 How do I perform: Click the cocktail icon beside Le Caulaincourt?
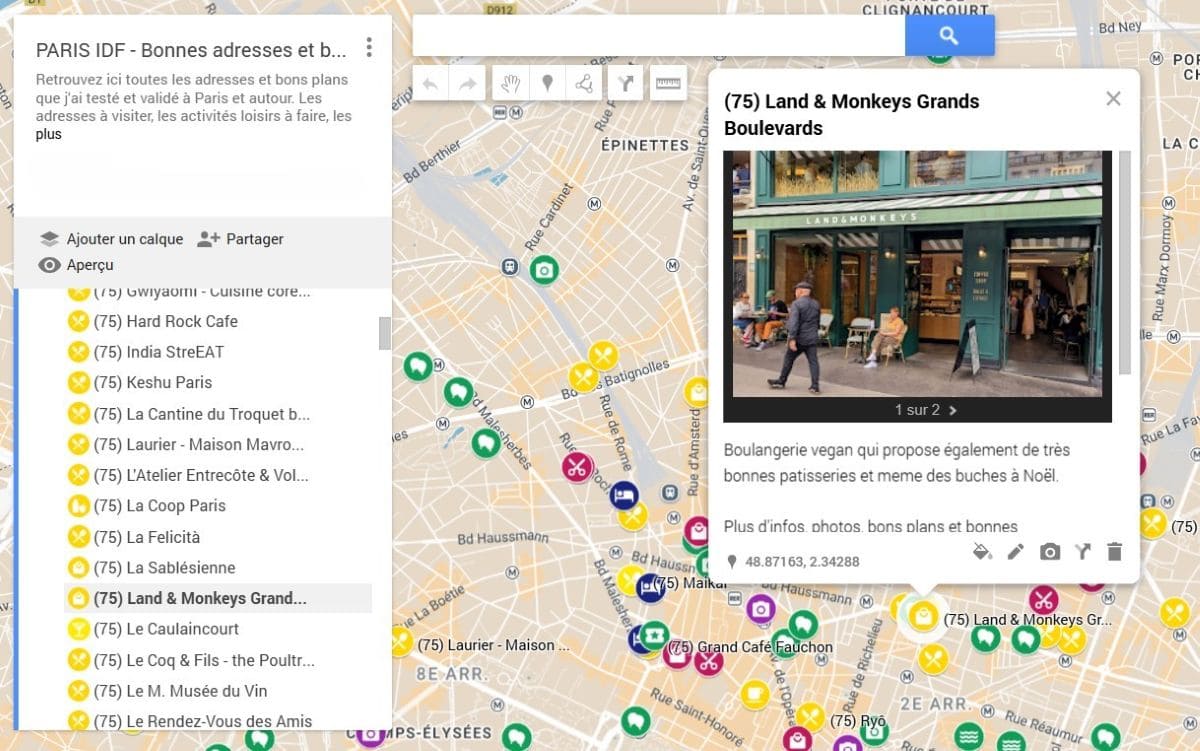[x=78, y=629]
